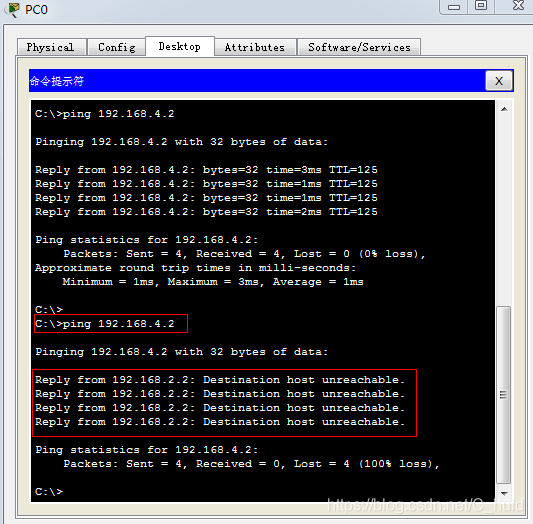Click the first 'ping 192.168.4.2' command line

coord(105,113)
